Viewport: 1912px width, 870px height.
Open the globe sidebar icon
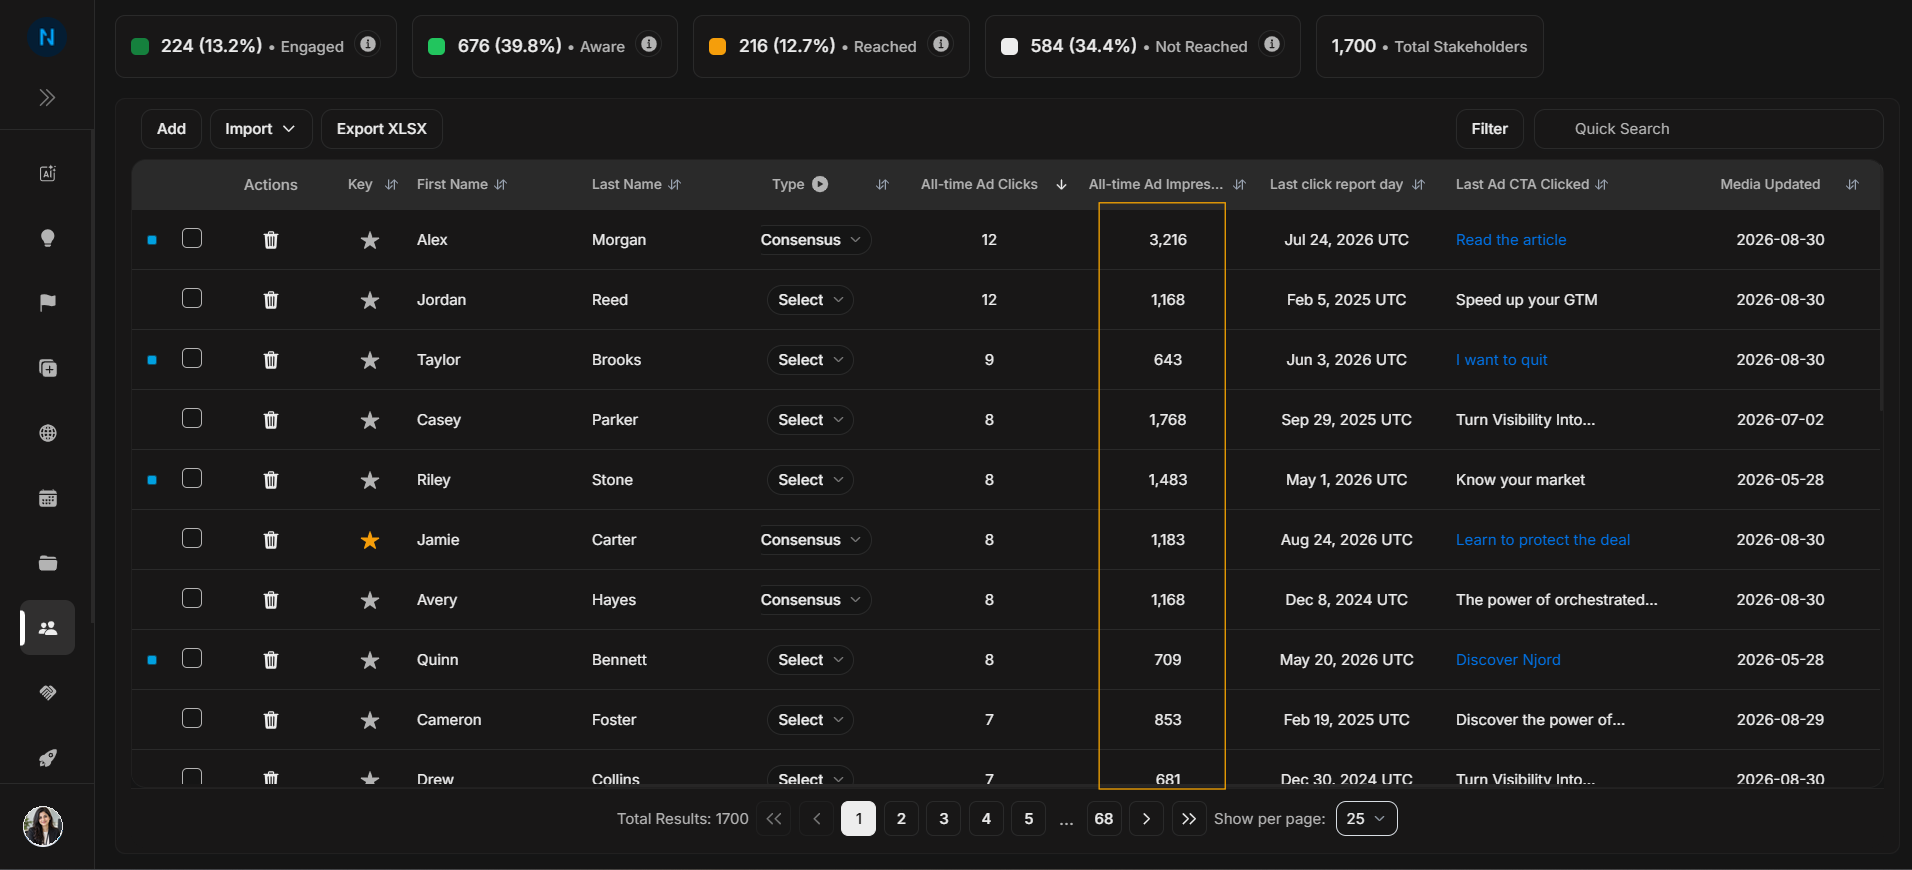(x=47, y=433)
